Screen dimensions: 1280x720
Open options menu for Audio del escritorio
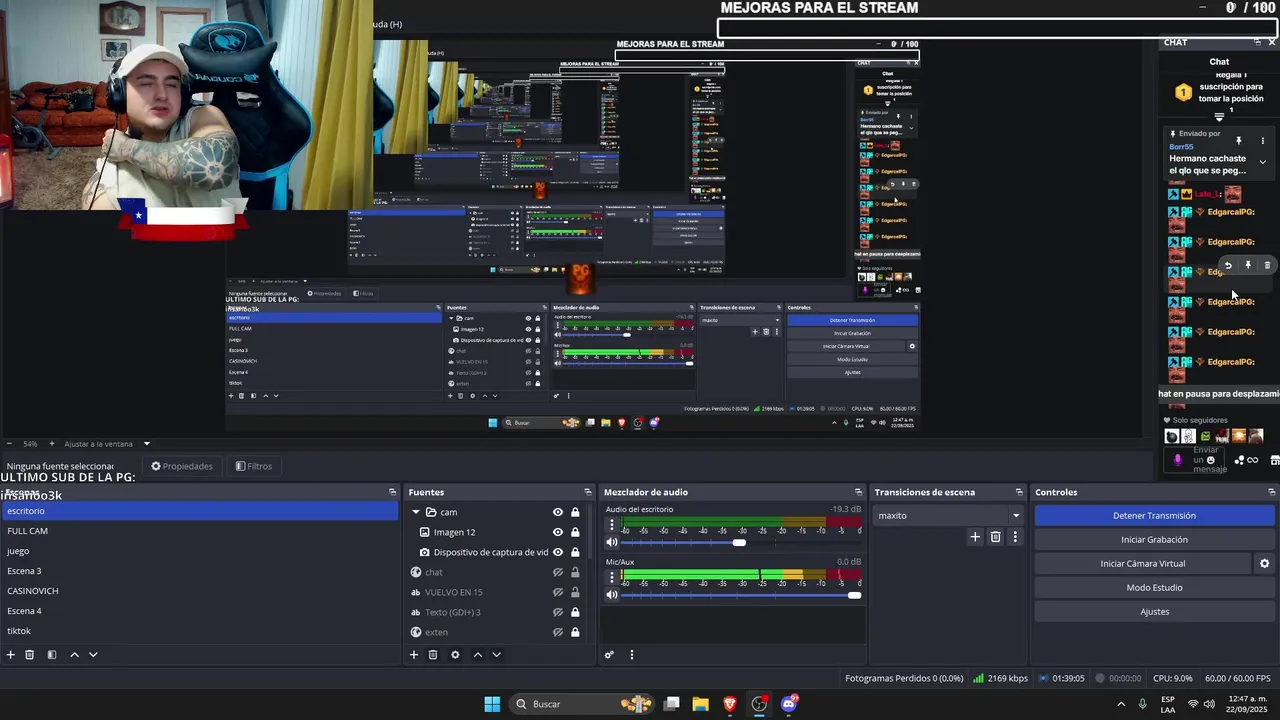(611, 526)
